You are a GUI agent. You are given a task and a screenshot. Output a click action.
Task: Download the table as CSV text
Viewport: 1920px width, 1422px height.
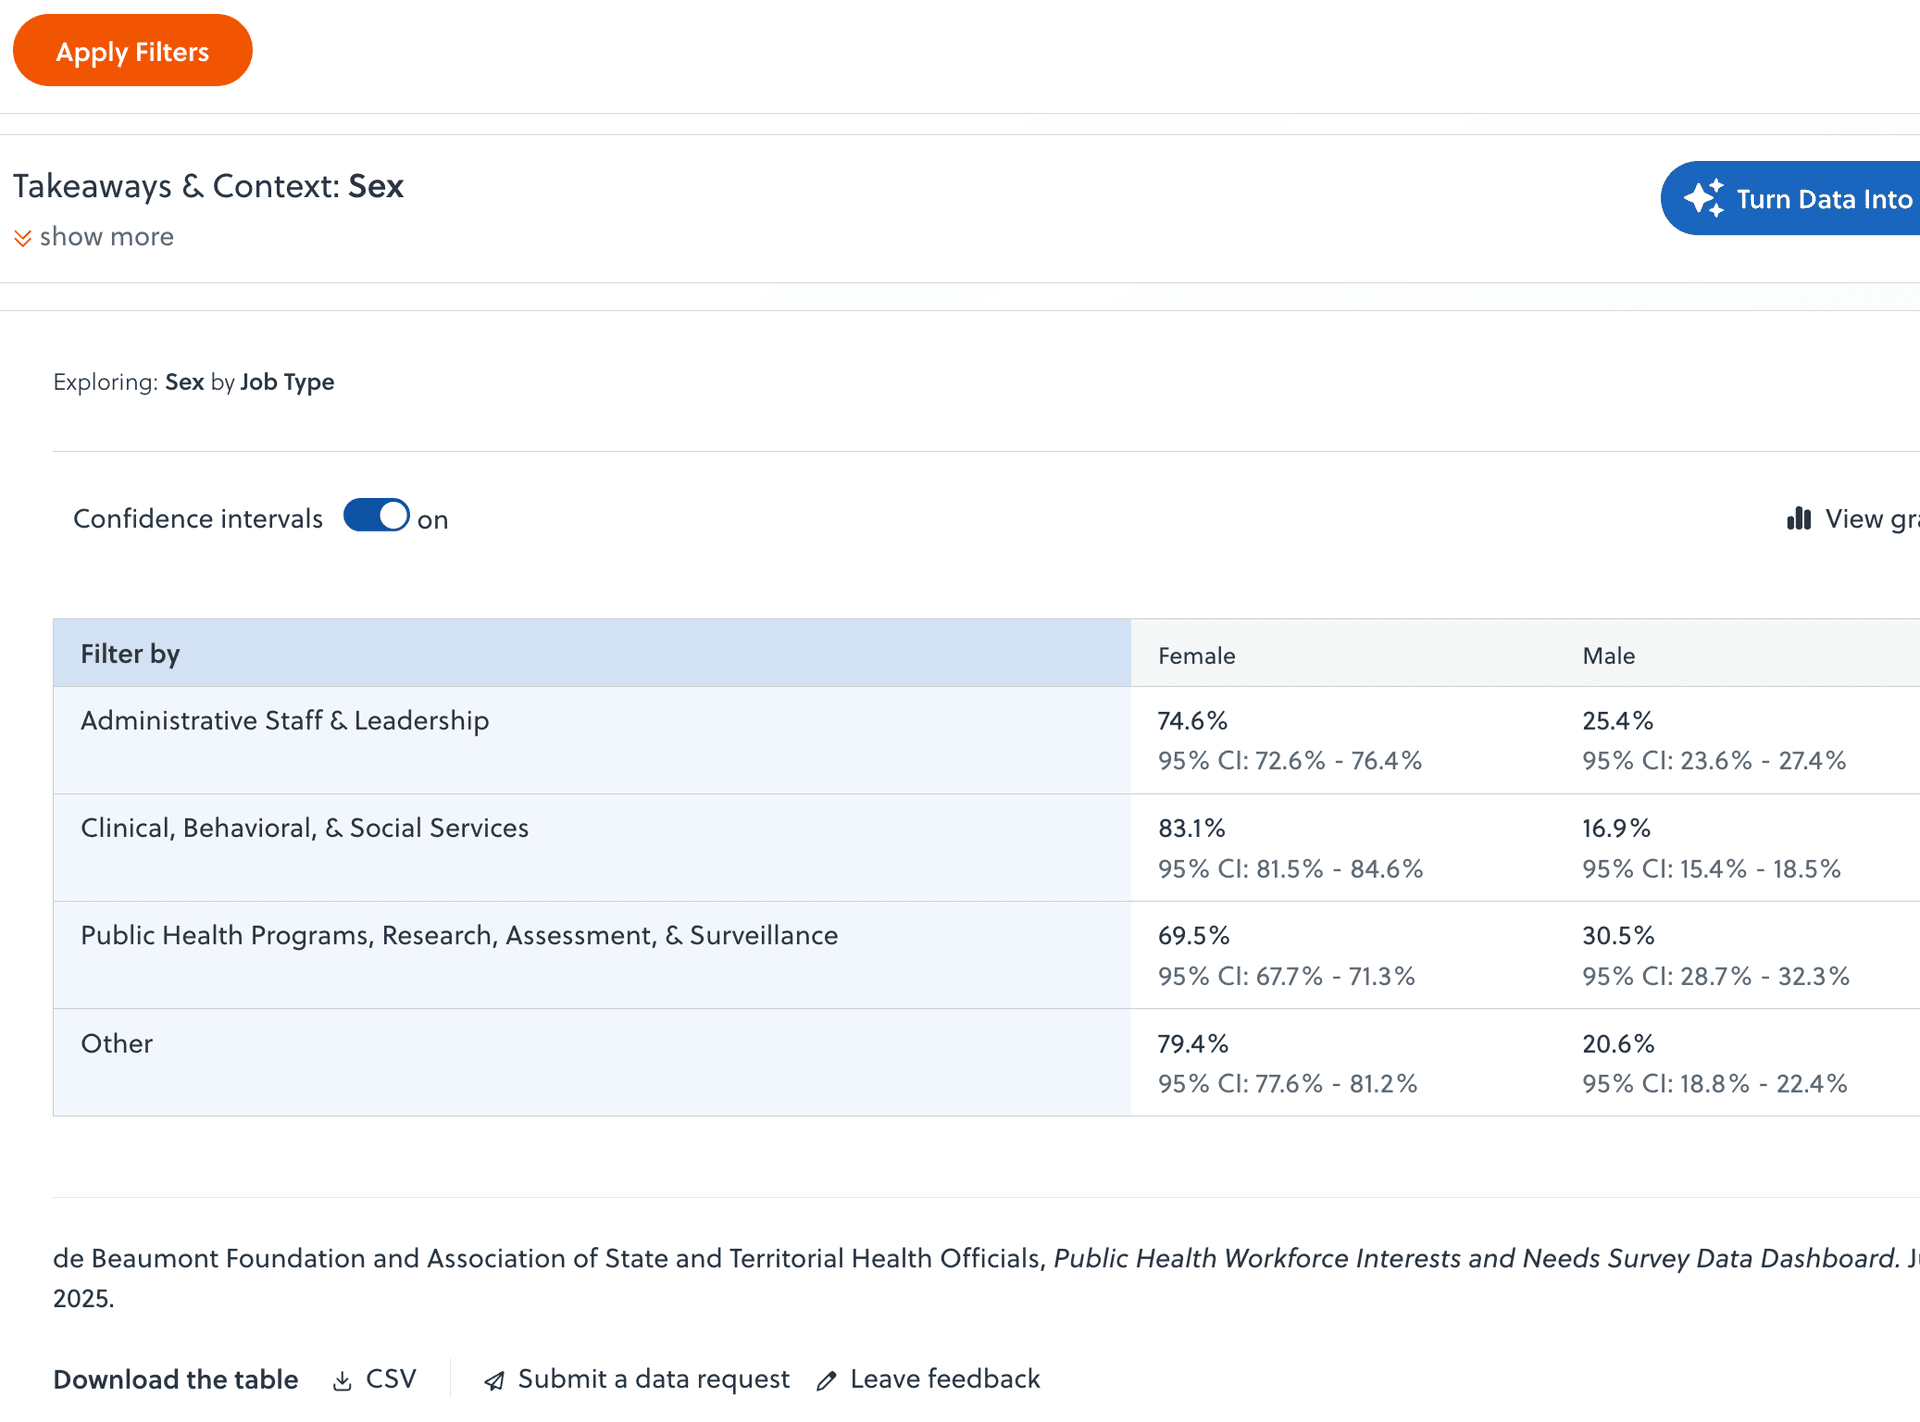click(390, 1379)
